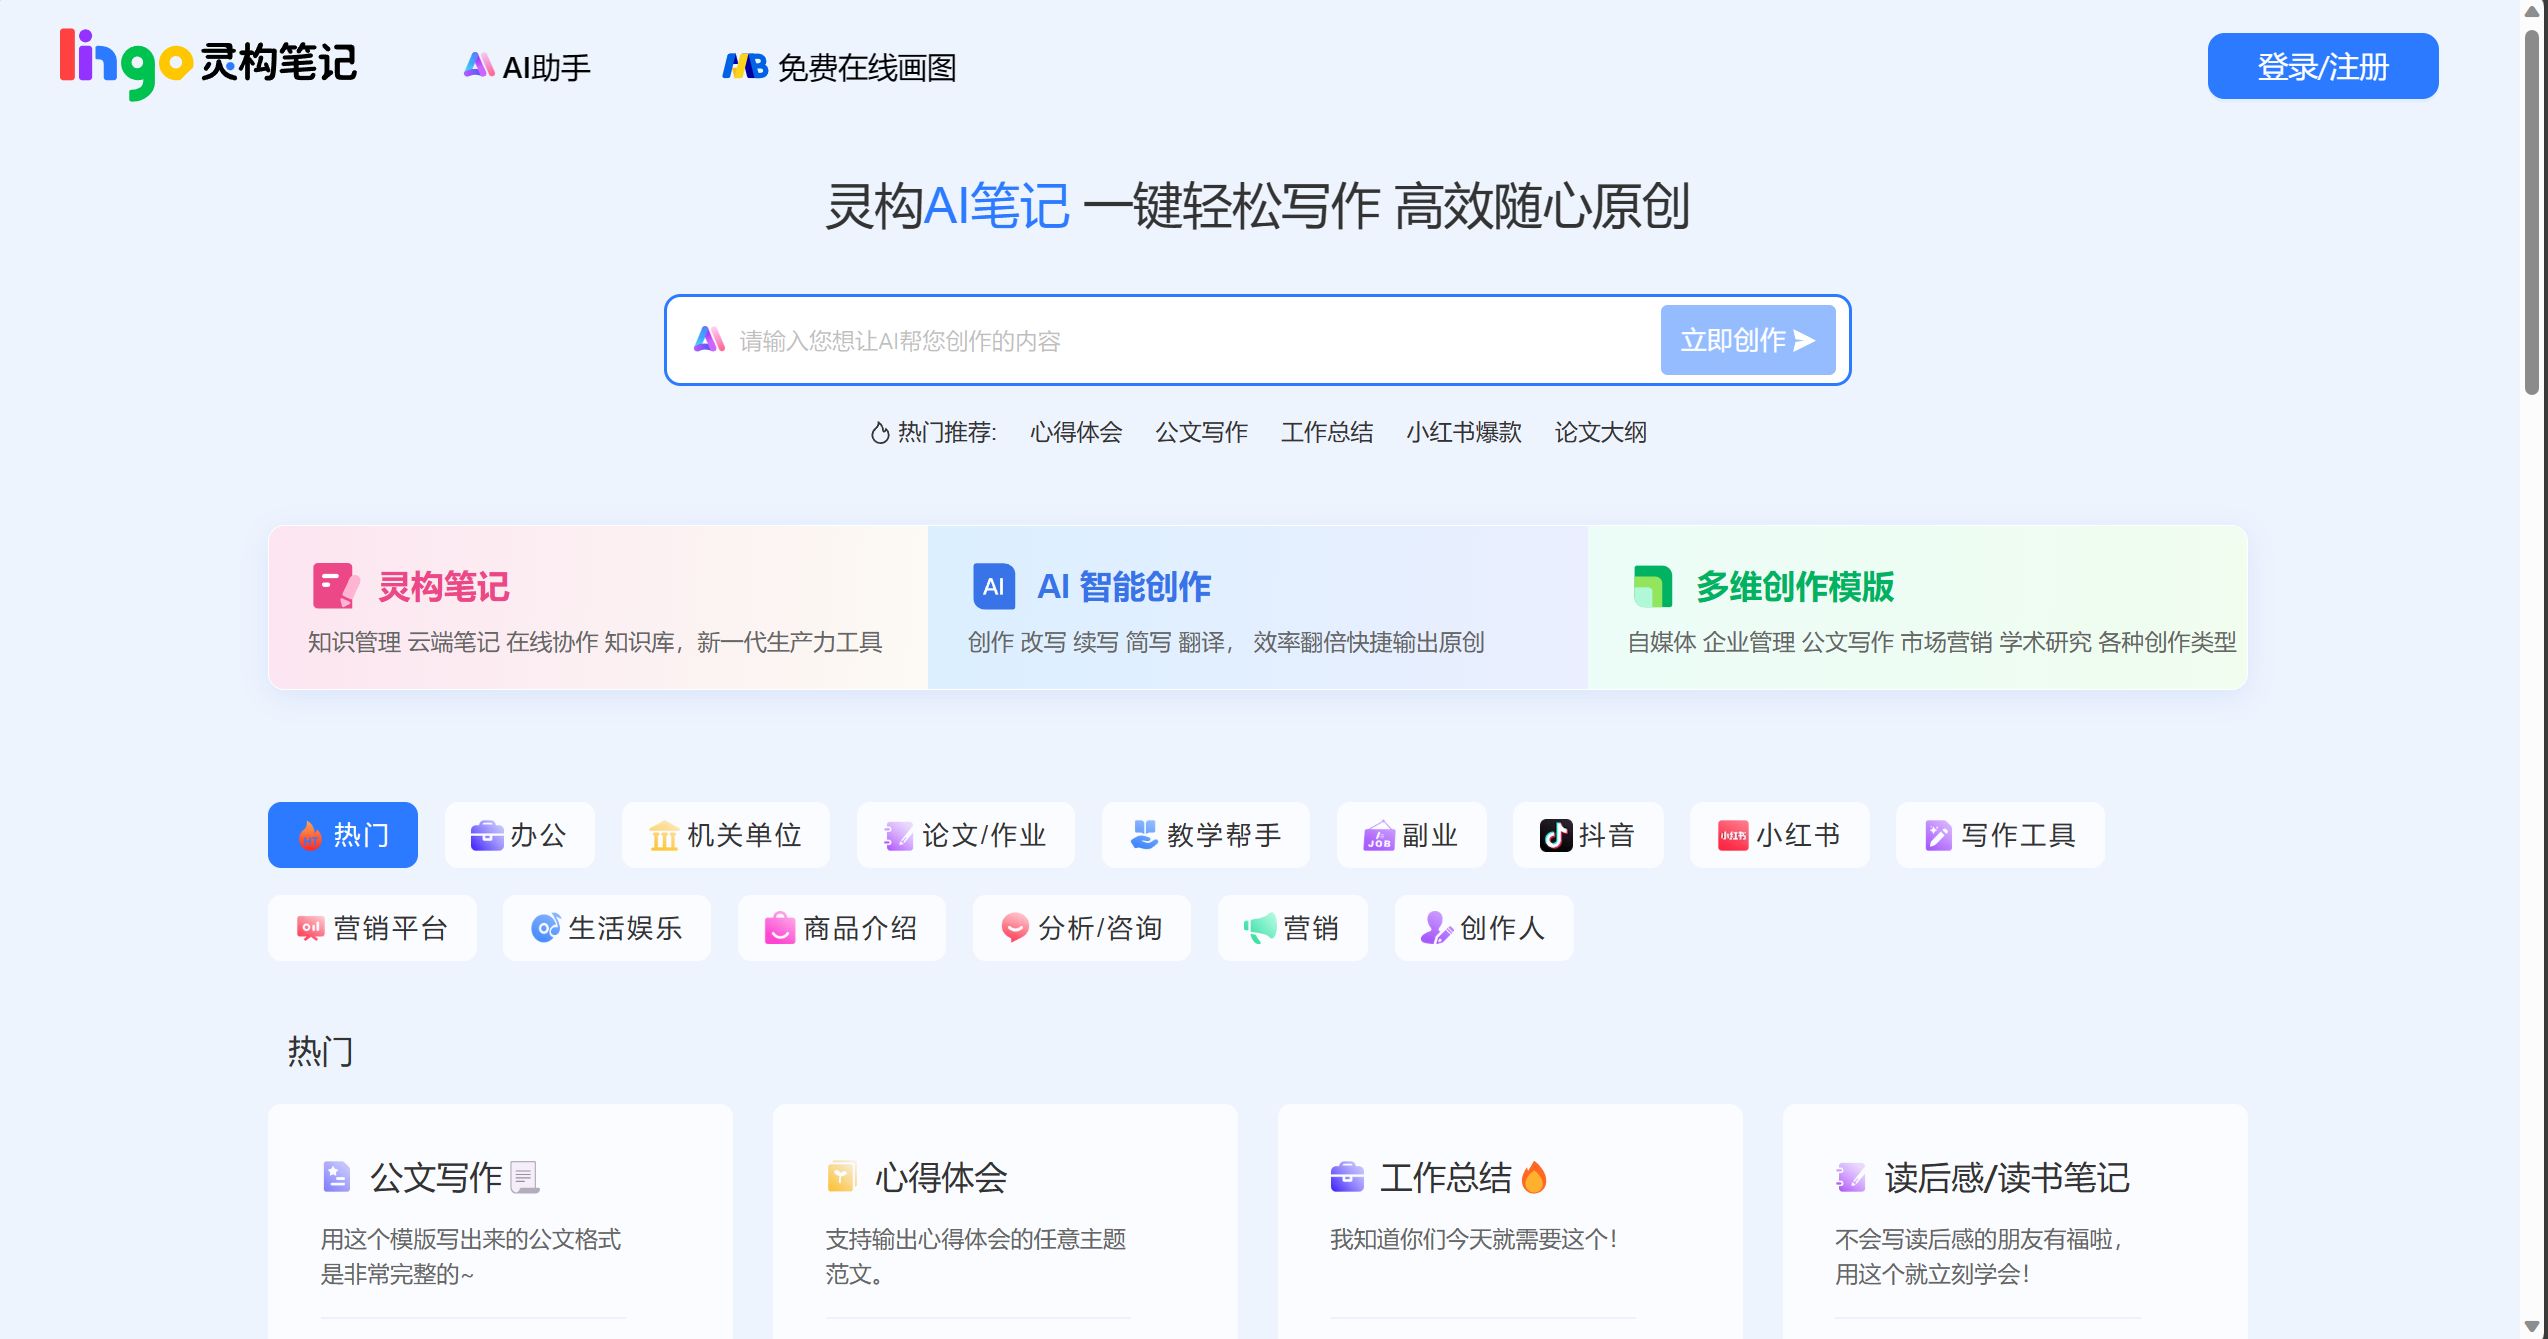Click the 登录/注册 button
2548x1339 pixels.
2321,66
